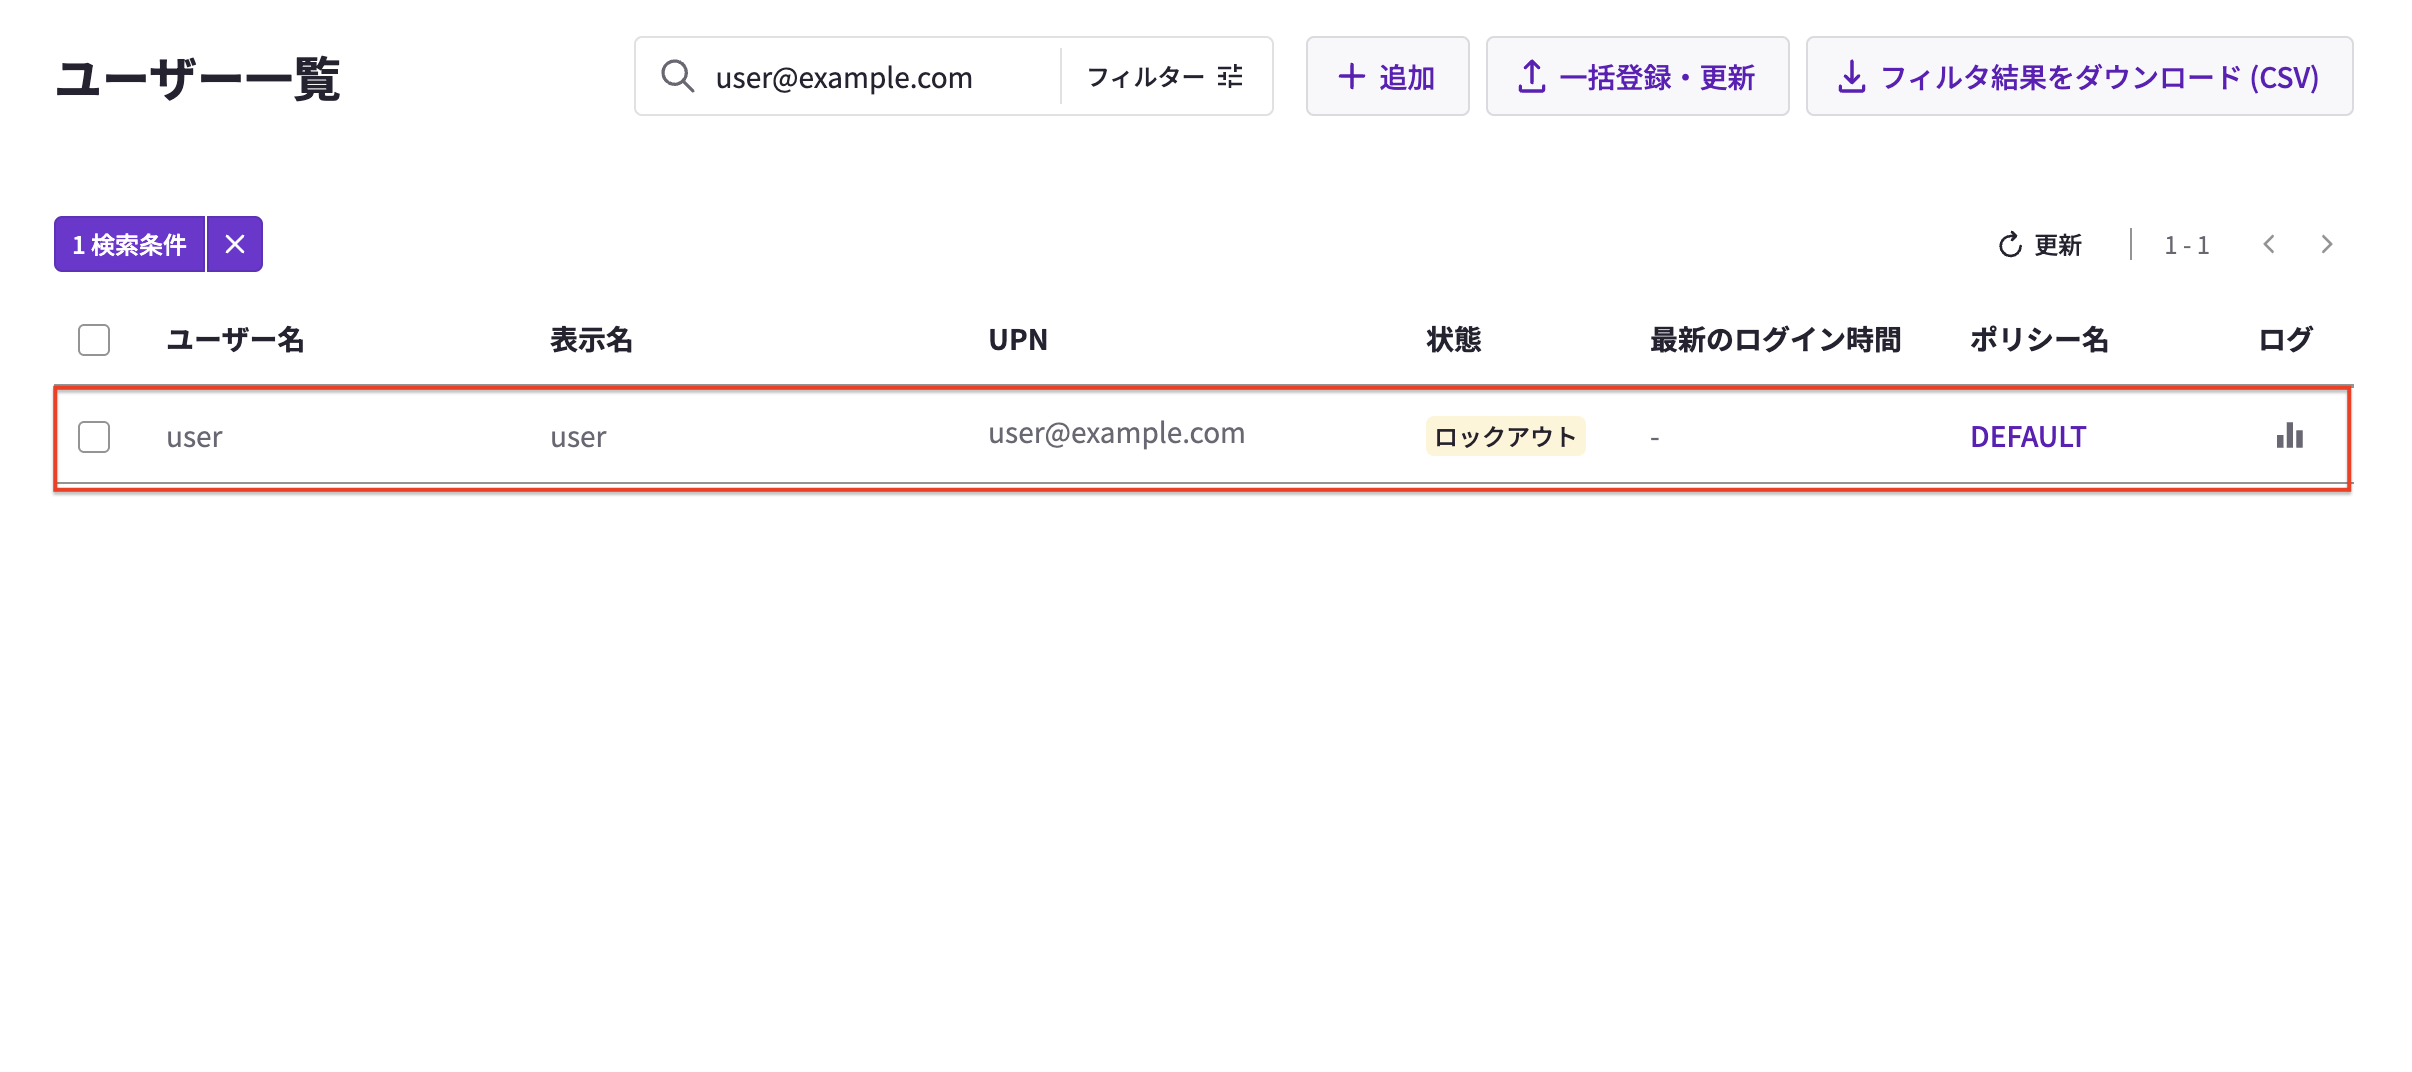The height and width of the screenshot is (1072, 2412).
Task: Click the 更新 refresh icon
Action: (2011, 244)
